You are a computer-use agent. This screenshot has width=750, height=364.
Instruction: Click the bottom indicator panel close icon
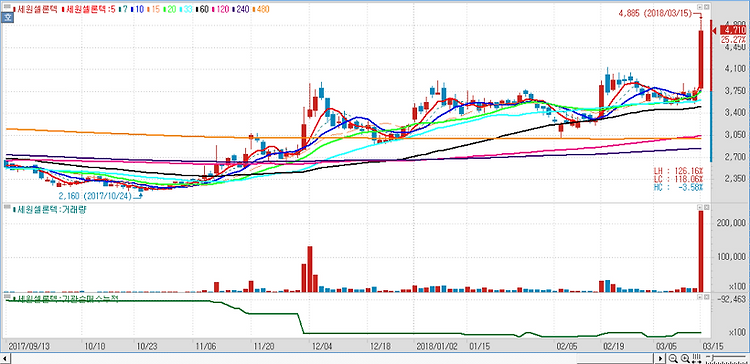(706, 297)
